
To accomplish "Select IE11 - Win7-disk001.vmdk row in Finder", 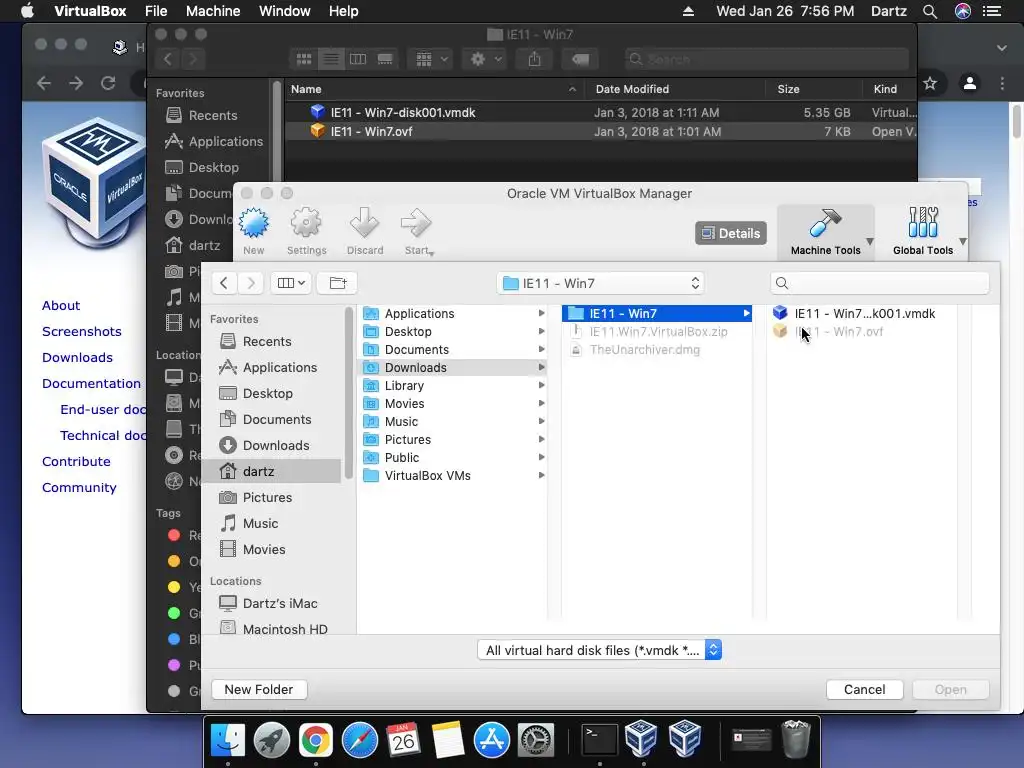I will (601, 112).
